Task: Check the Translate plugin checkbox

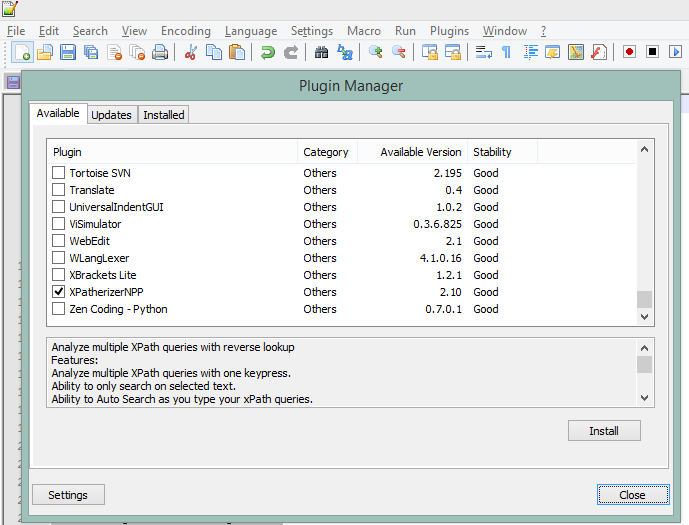Action: click(x=58, y=190)
